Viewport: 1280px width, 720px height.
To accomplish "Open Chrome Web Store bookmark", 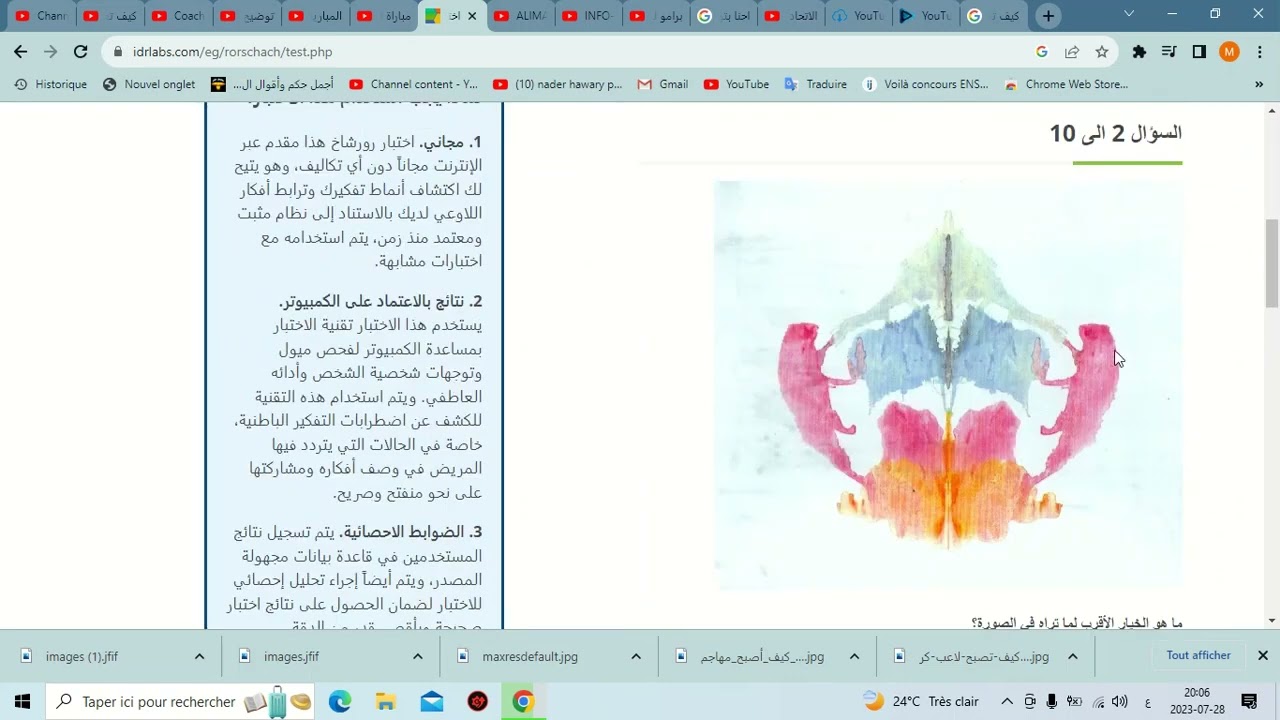I will [1066, 84].
